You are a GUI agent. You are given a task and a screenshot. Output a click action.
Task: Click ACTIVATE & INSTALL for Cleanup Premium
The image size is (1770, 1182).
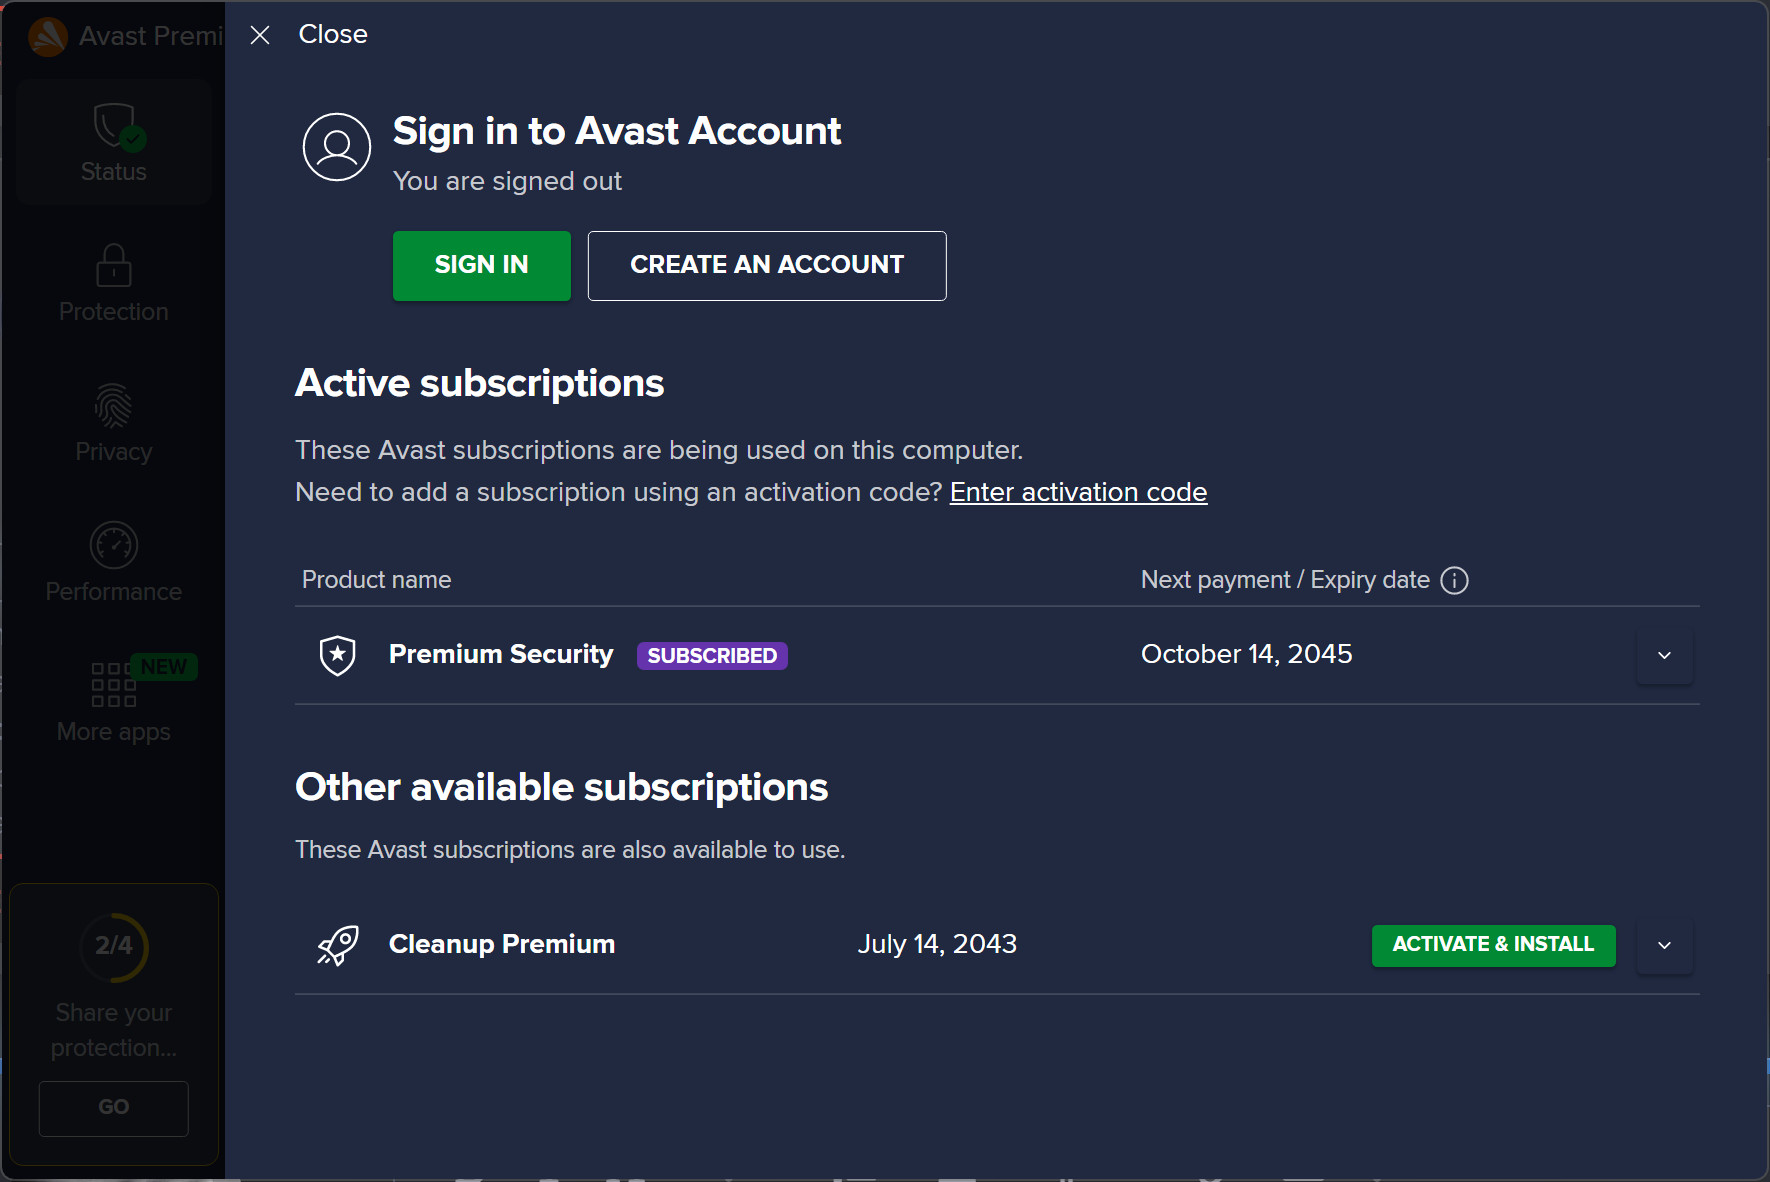1493,945
